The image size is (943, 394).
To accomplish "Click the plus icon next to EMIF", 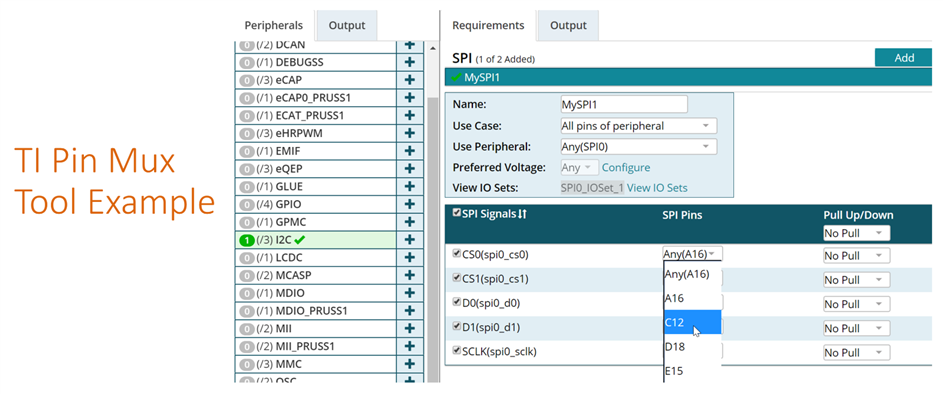I will click(x=410, y=151).
